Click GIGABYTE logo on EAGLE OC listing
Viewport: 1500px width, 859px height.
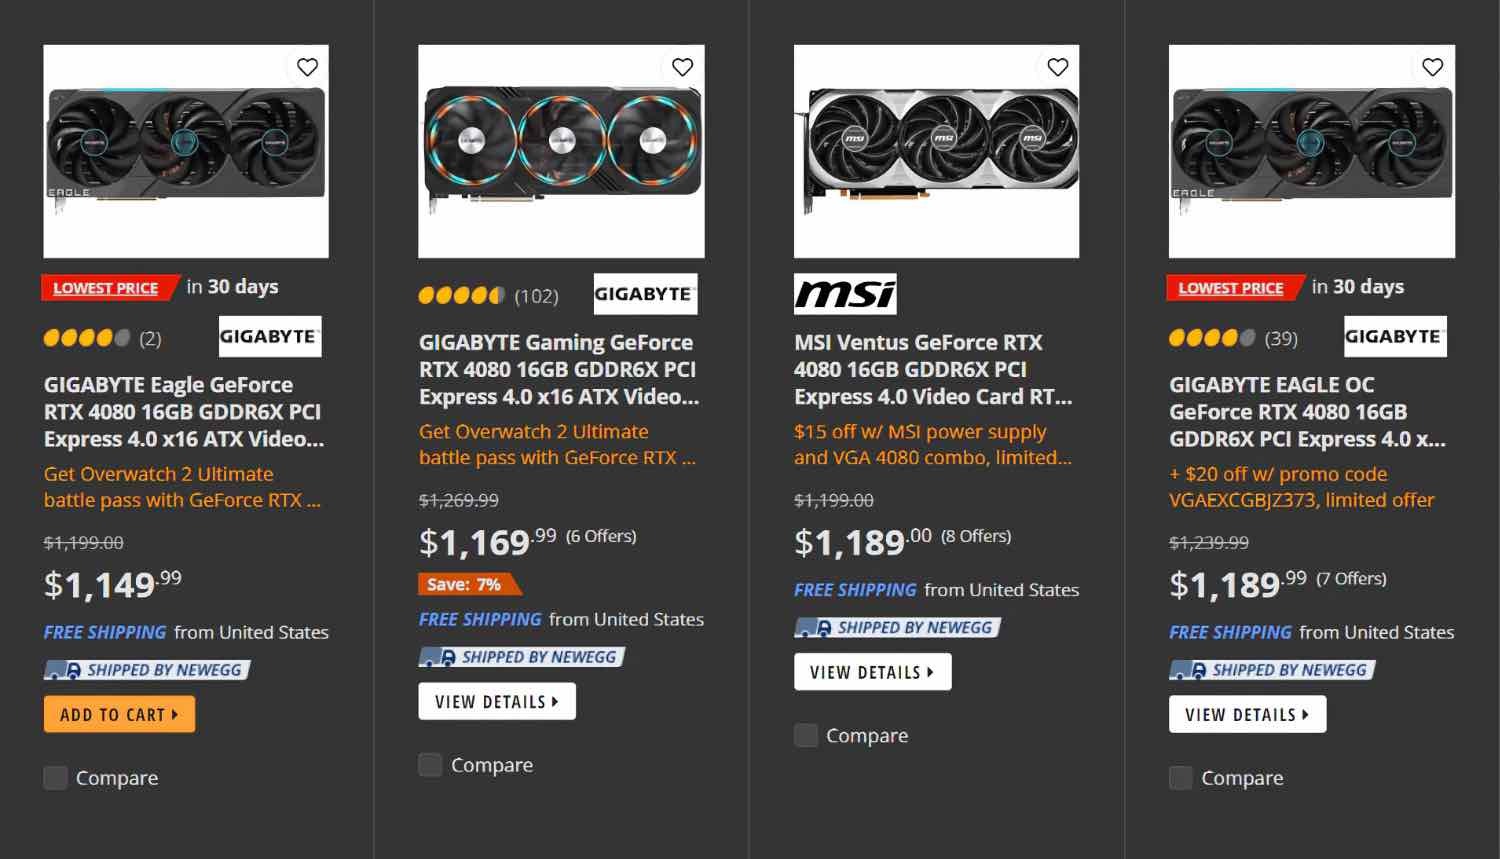1395,337
